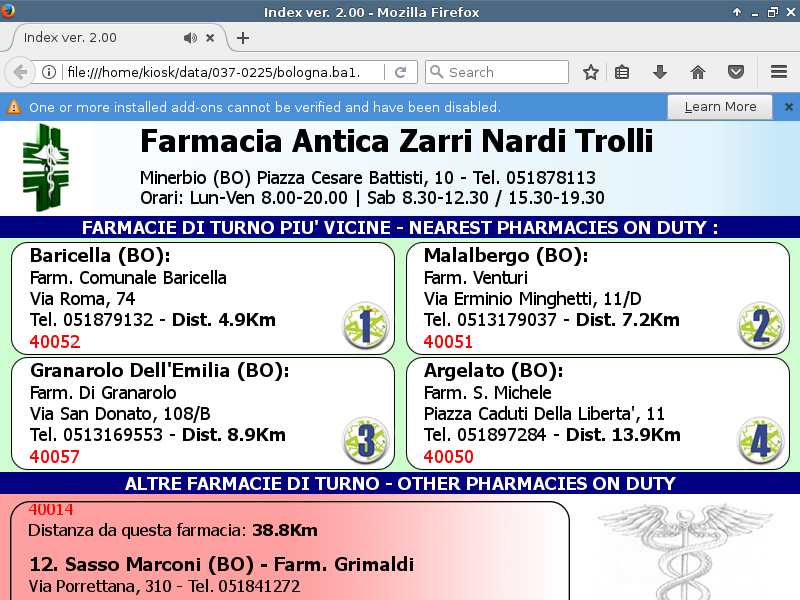Reload the current page

pos(400,72)
